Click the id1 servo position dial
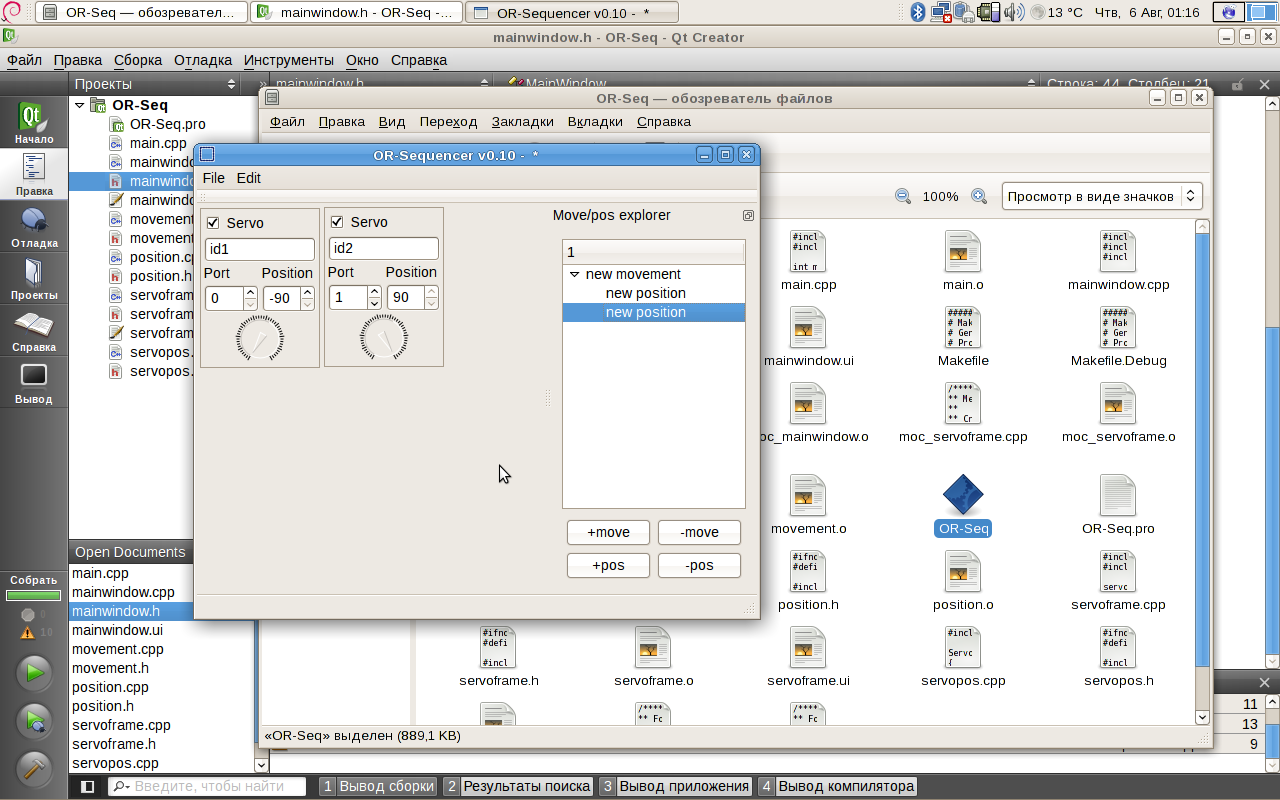This screenshot has height=800, width=1280. [x=260, y=339]
